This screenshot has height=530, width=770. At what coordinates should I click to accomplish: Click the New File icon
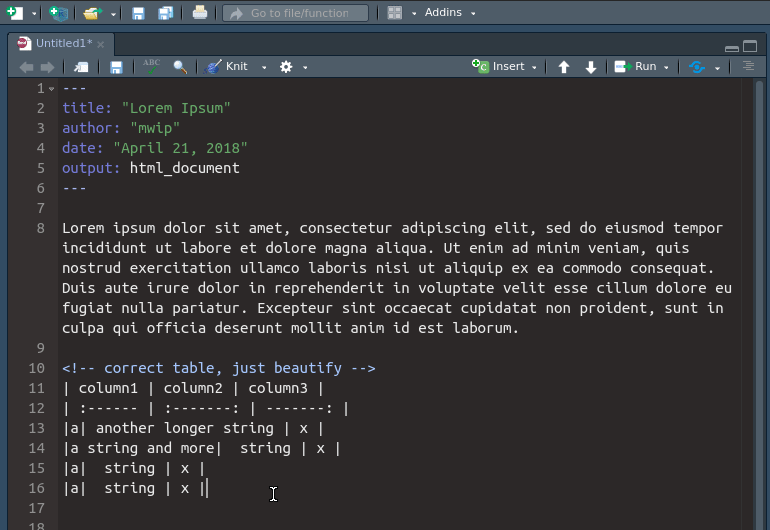click(x=15, y=13)
